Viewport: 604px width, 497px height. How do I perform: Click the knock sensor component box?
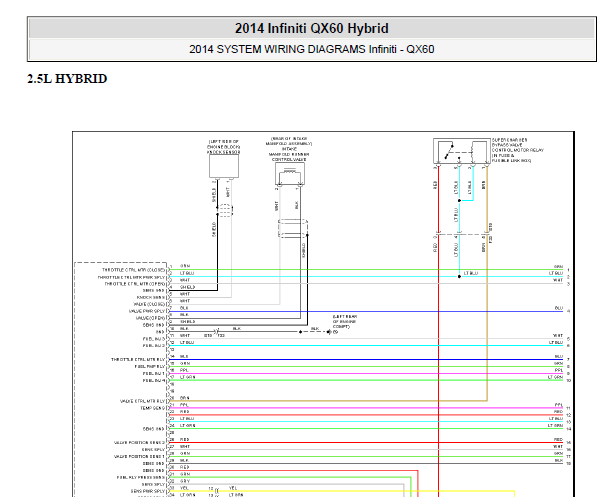pos(224,166)
